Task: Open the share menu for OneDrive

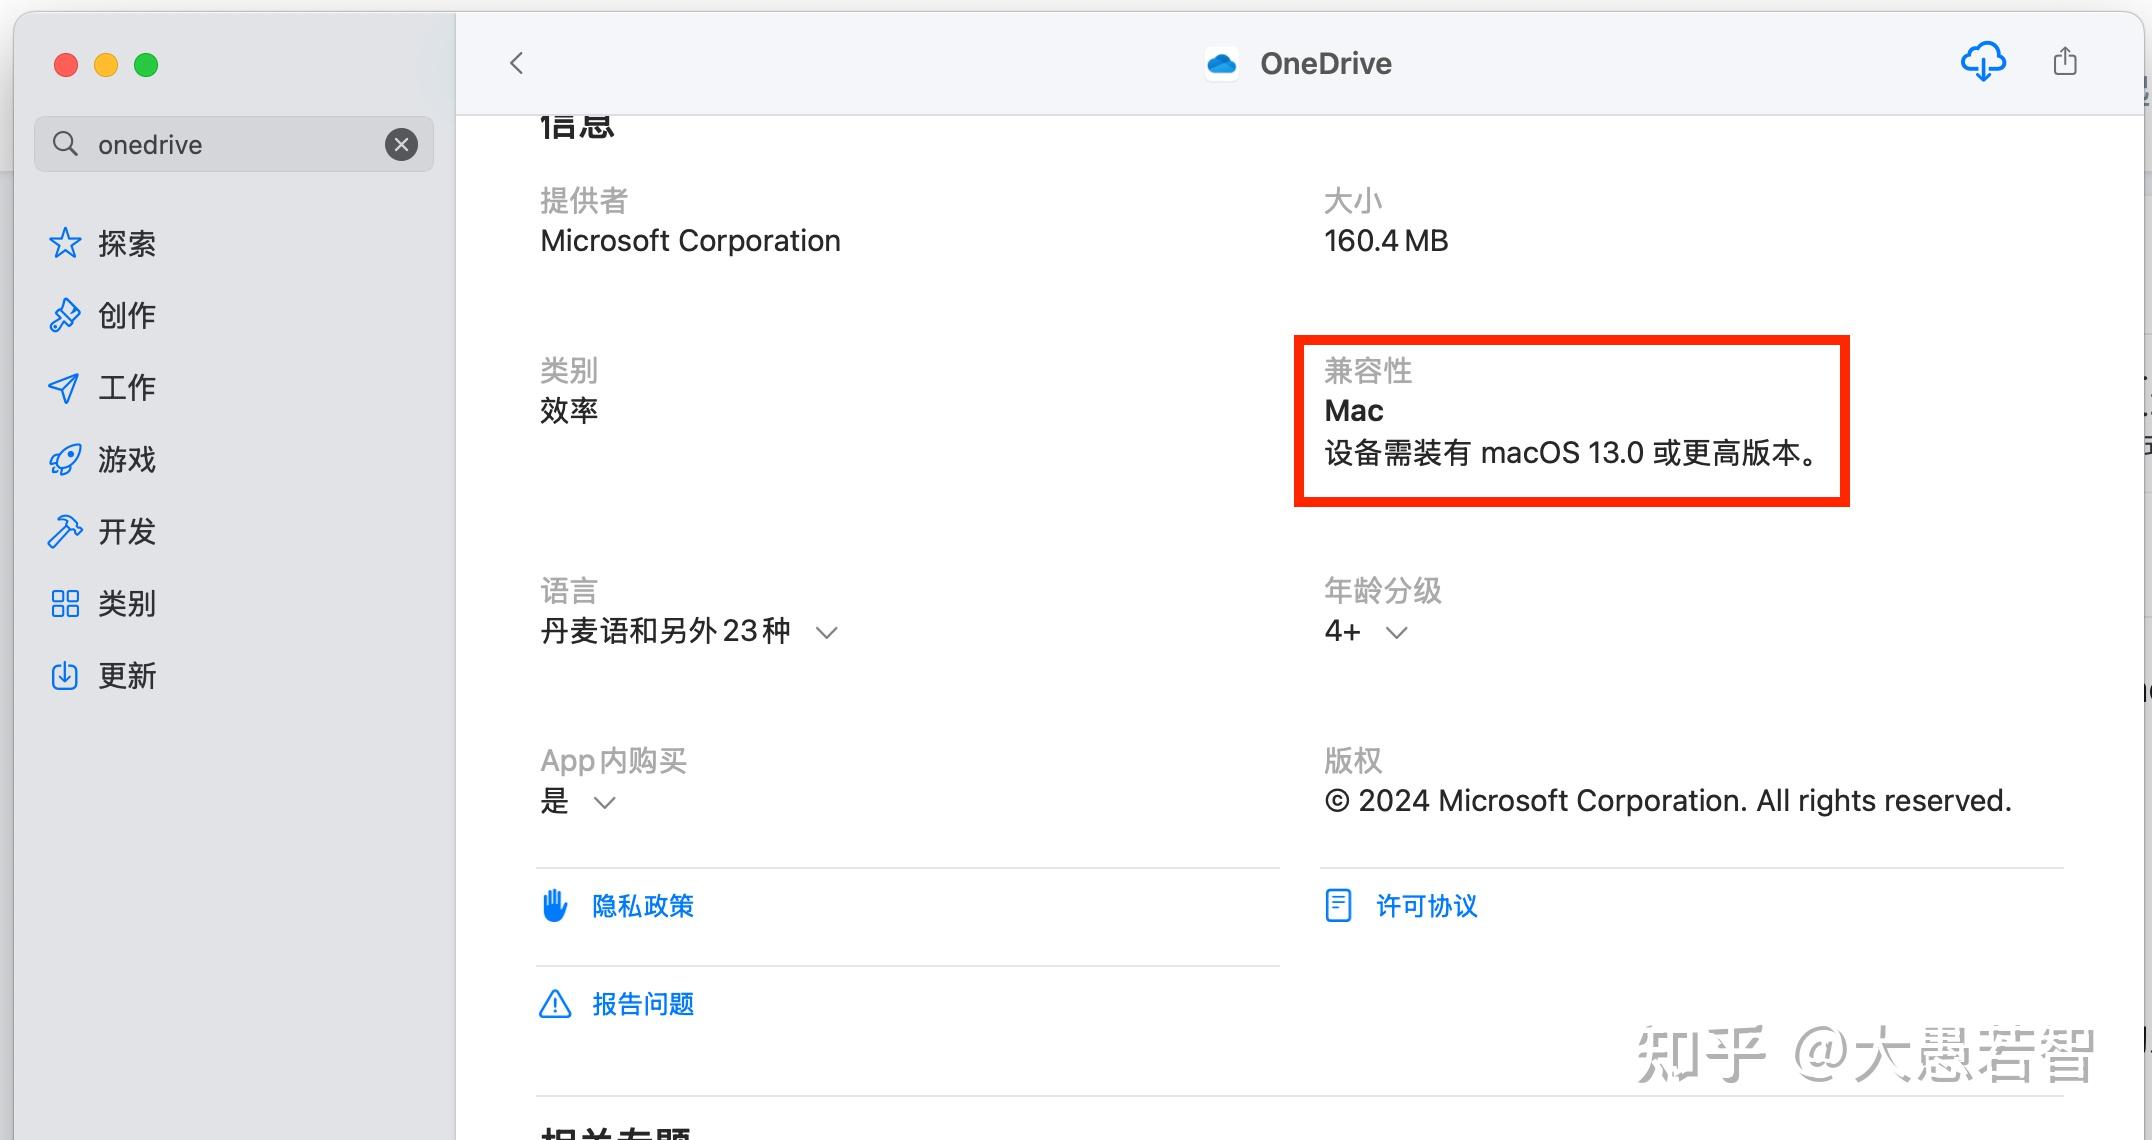Action: point(2065,61)
